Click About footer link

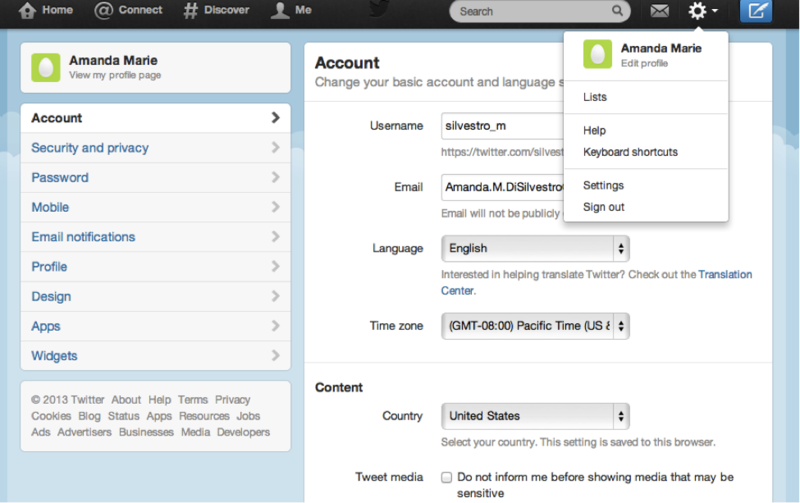pyautogui.click(x=126, y=399)
